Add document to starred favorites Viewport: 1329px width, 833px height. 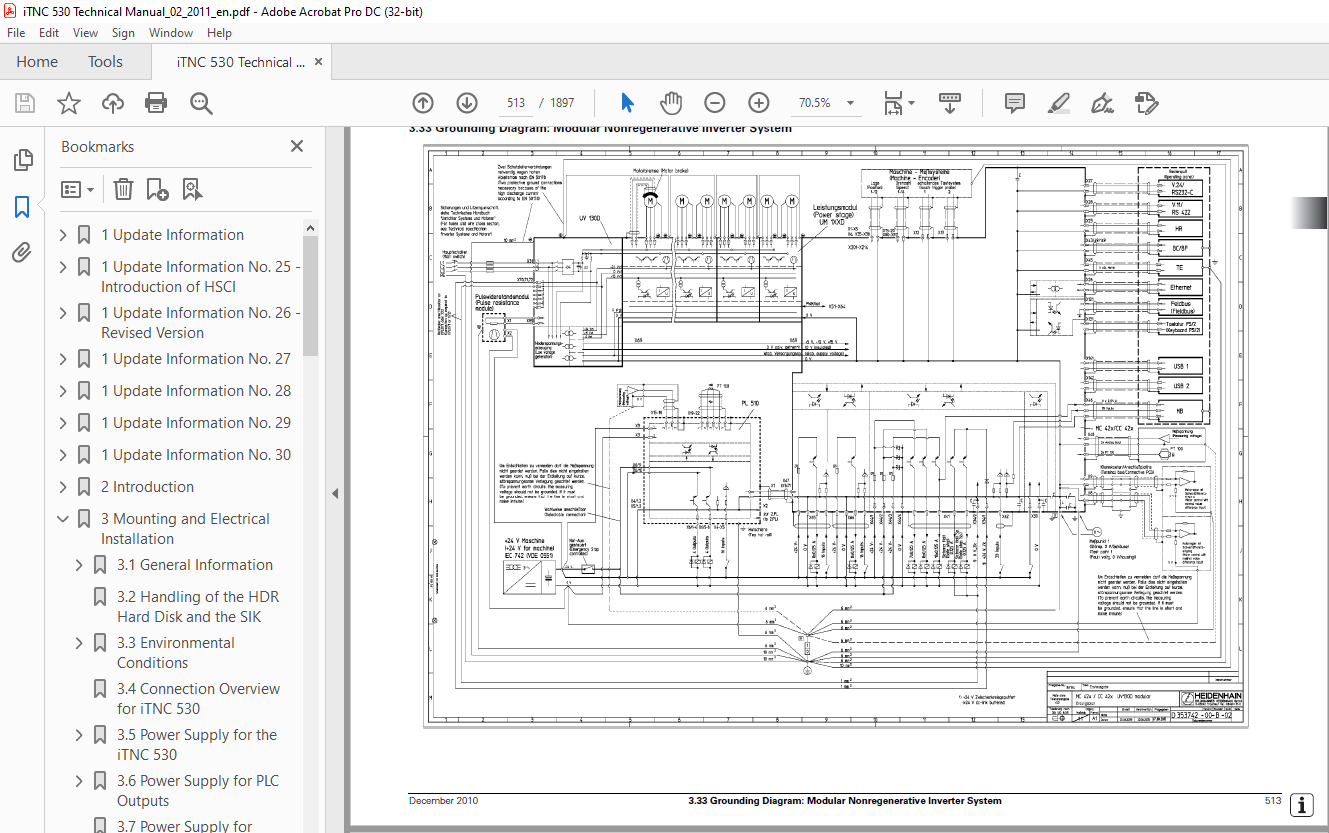69,103
